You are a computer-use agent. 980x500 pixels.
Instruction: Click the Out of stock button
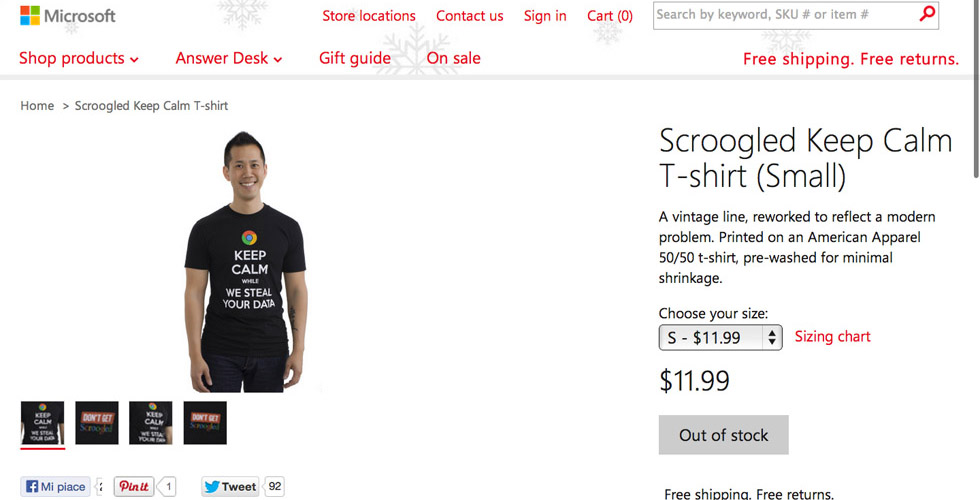tap(723, 435)
